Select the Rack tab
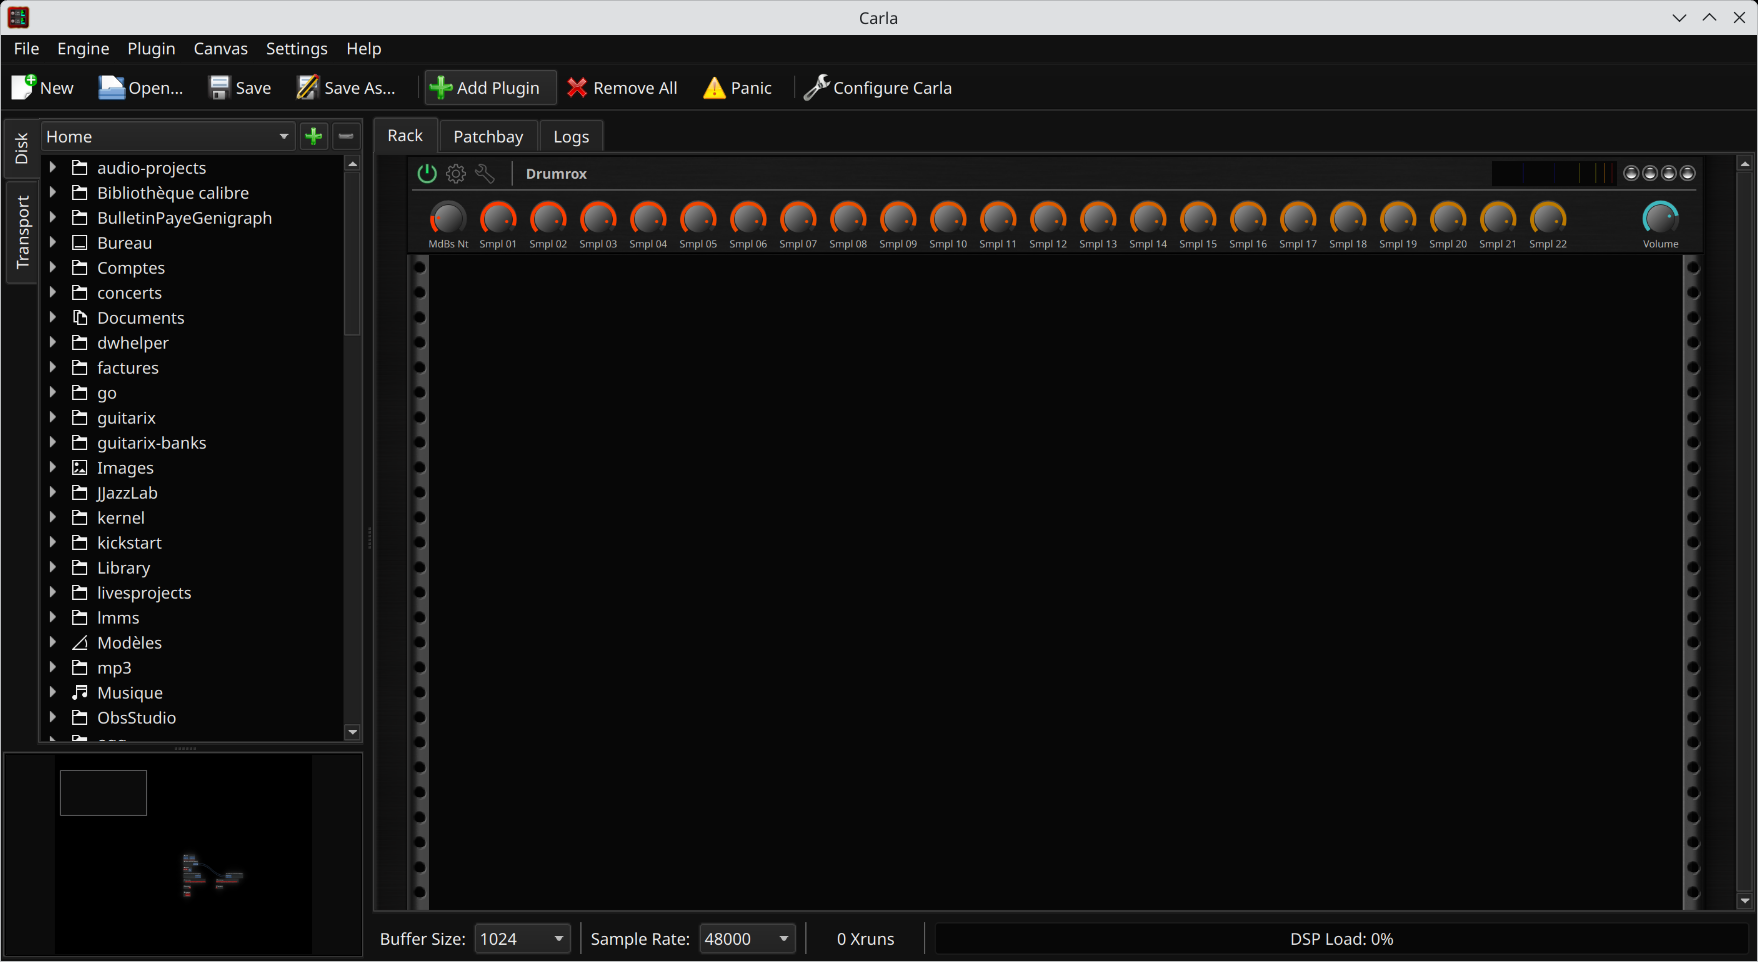The width and height of the screenshot is (1758, 962). pos(405,136)
